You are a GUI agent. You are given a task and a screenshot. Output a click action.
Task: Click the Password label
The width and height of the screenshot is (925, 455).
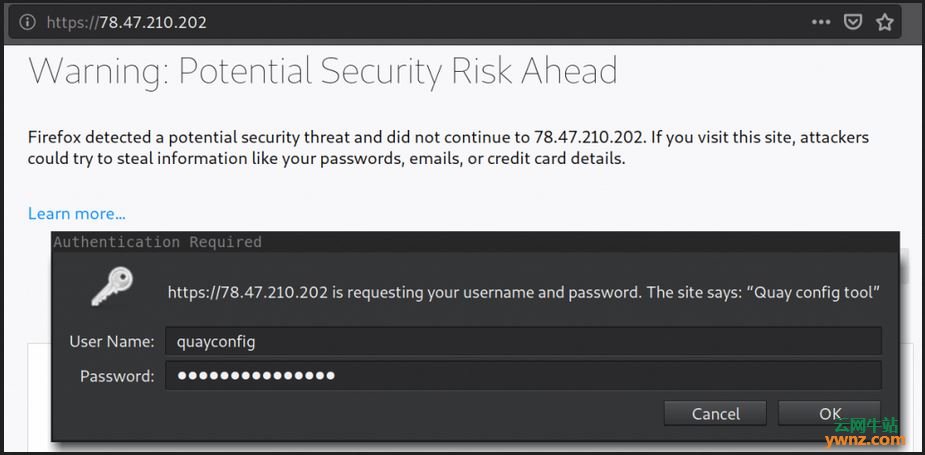click(117, 376)
